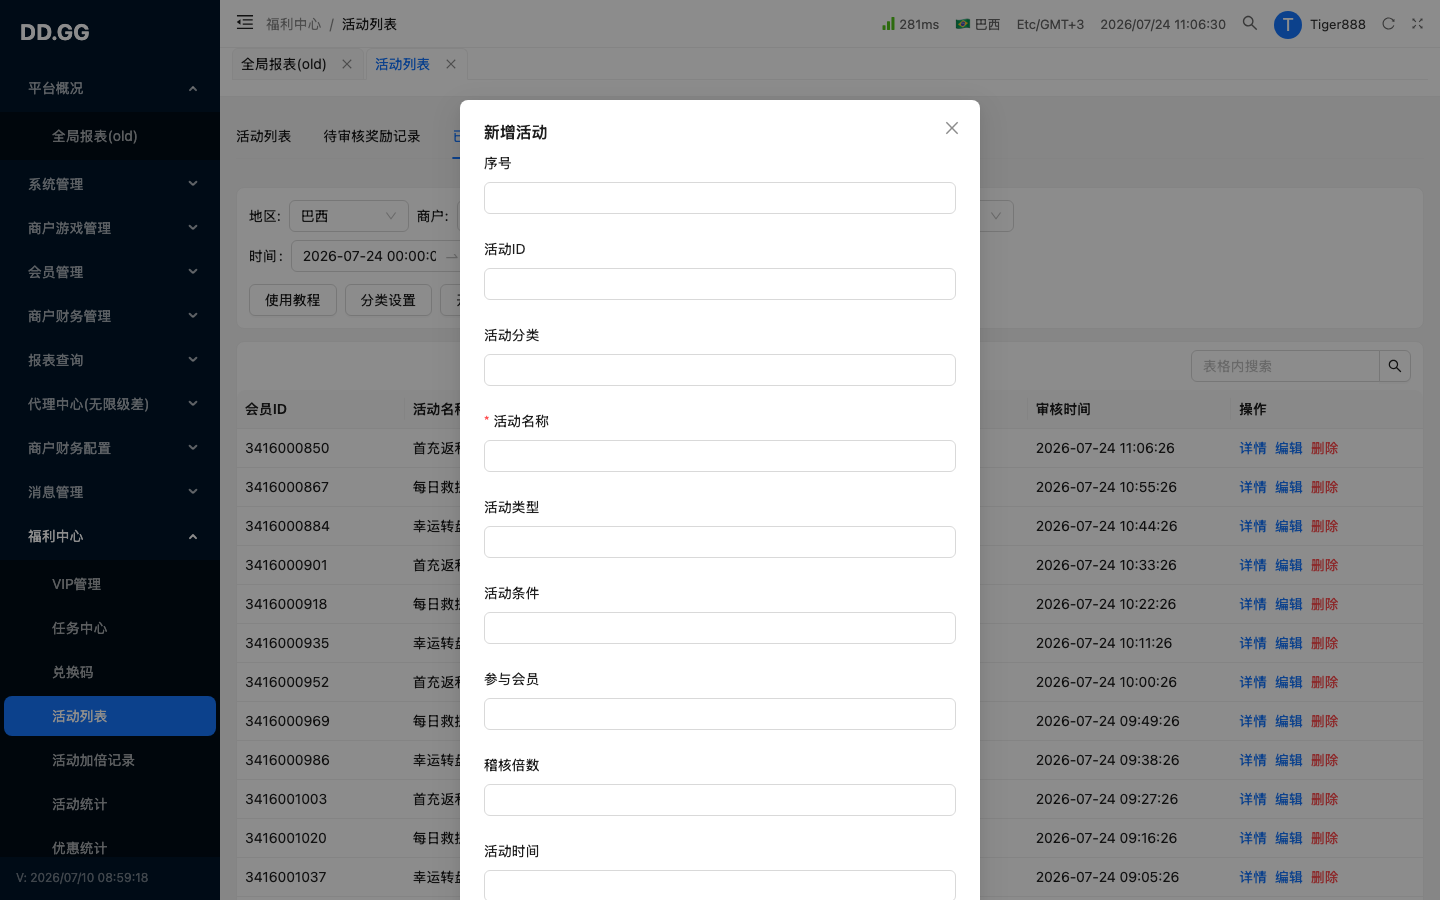Screen dimensions: 1440x900
Task: Open 活动统计 in the sidebar
Action: [x=110, y=804]
